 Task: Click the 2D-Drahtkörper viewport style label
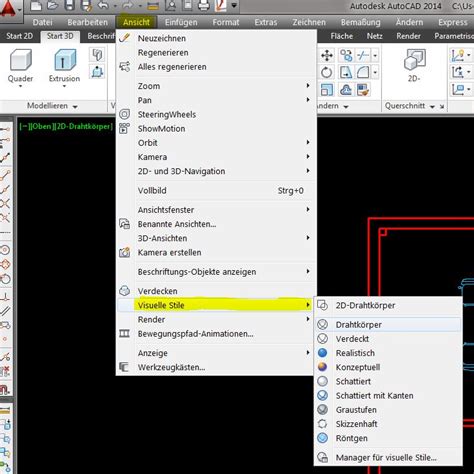(83, 126)
